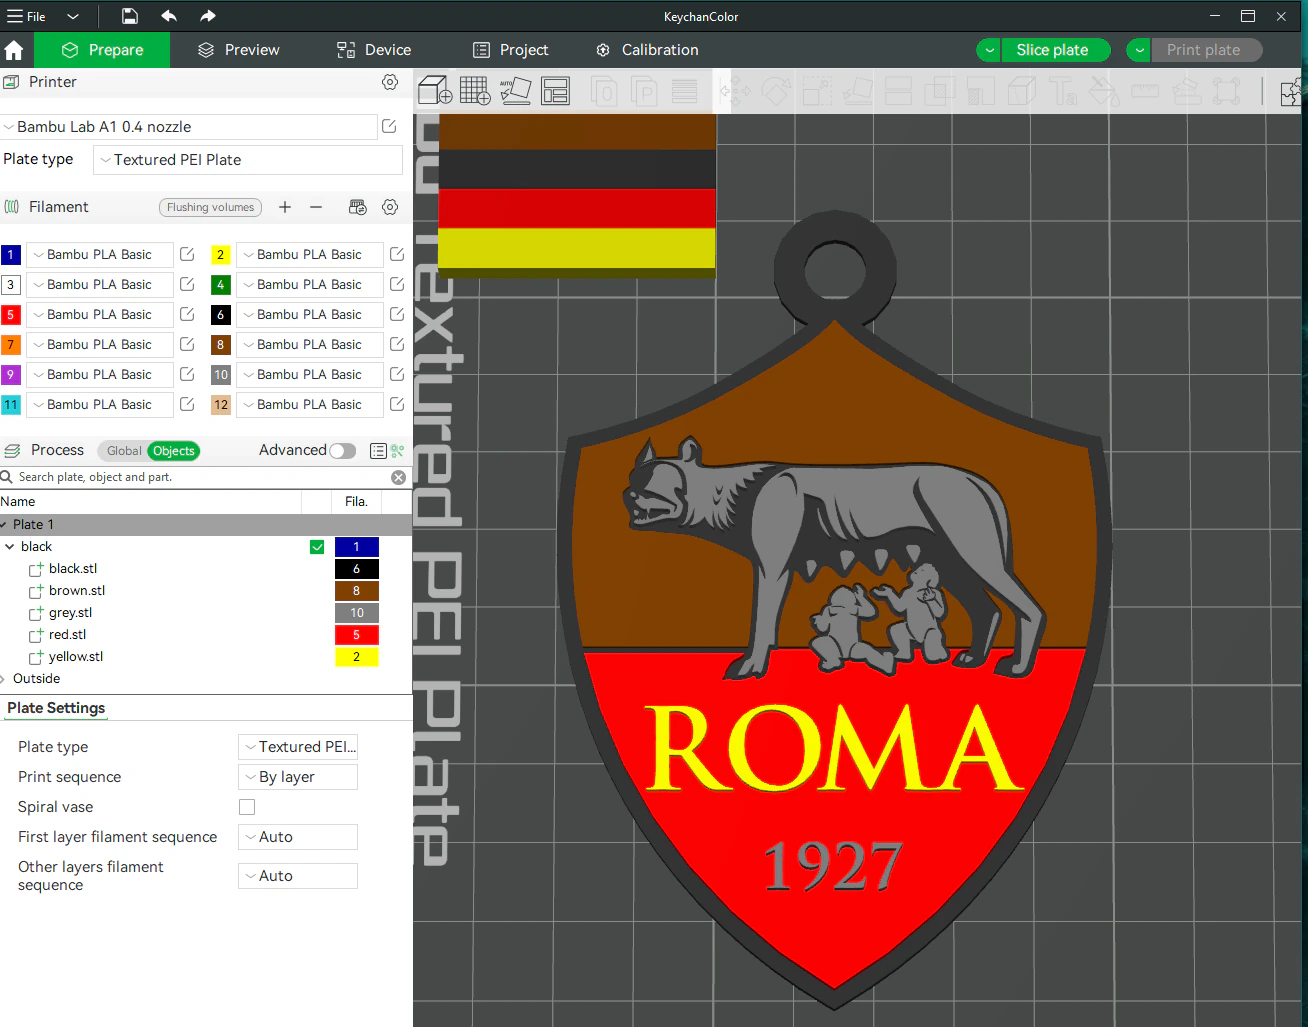Open filament settings gear icon
The width and height of the screenshot is (1308, 1027).
390,207
